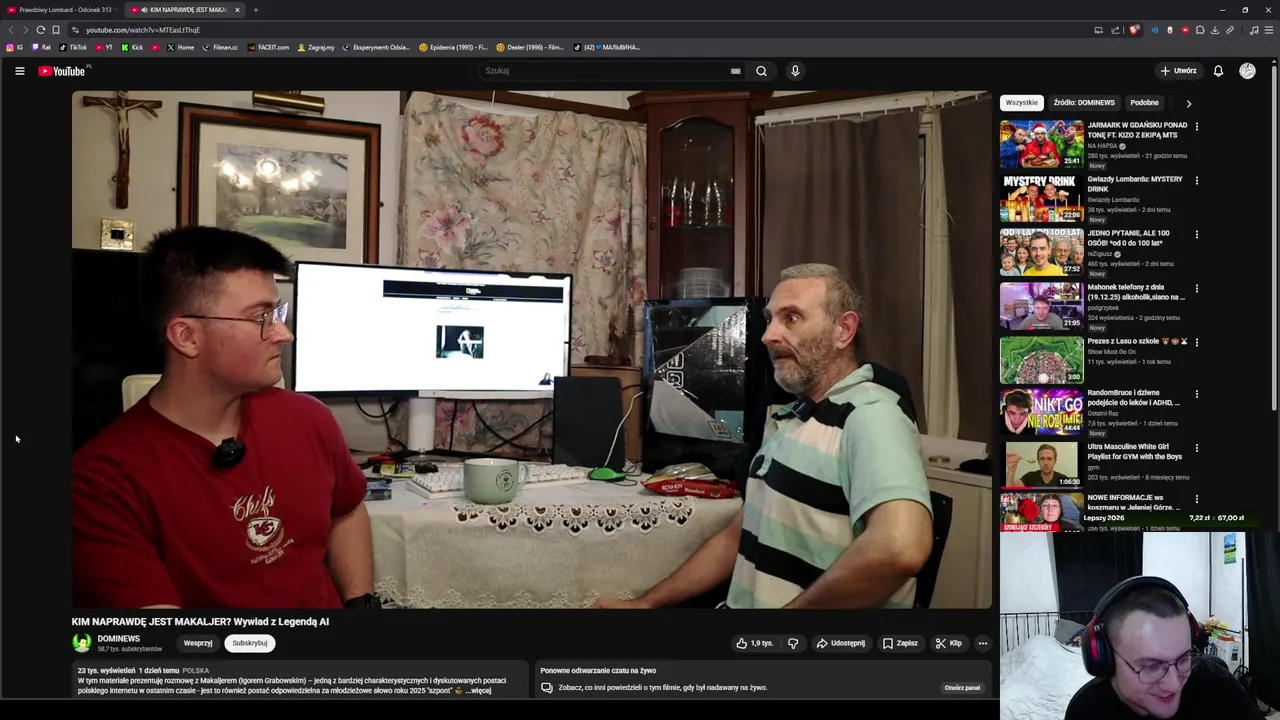Open the JARMARK W GDAŃSKU video thumbnail
The height and width of the screenshot is (720, 1280).
point(1041,144)
